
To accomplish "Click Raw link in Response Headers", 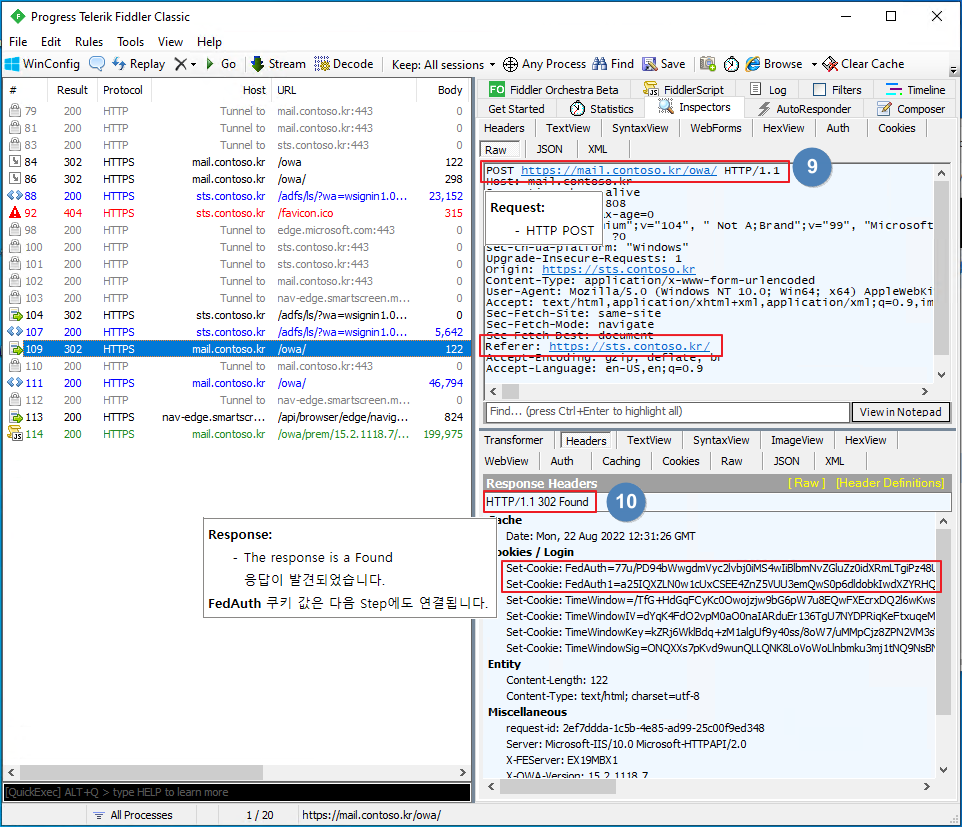I will 806,483.
